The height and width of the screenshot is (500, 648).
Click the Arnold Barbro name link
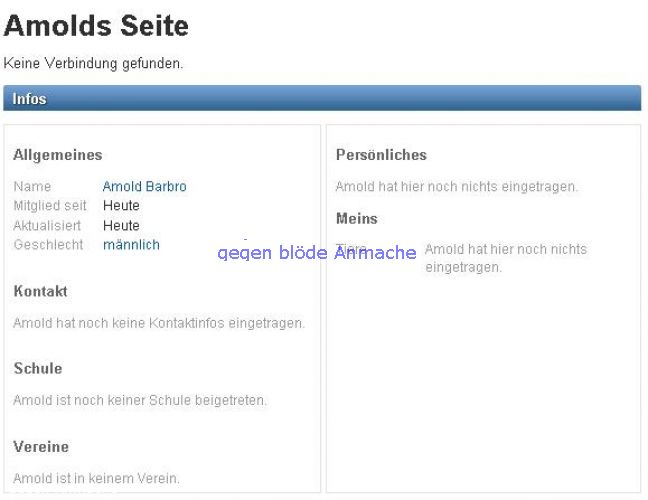(x=144, y=186)
